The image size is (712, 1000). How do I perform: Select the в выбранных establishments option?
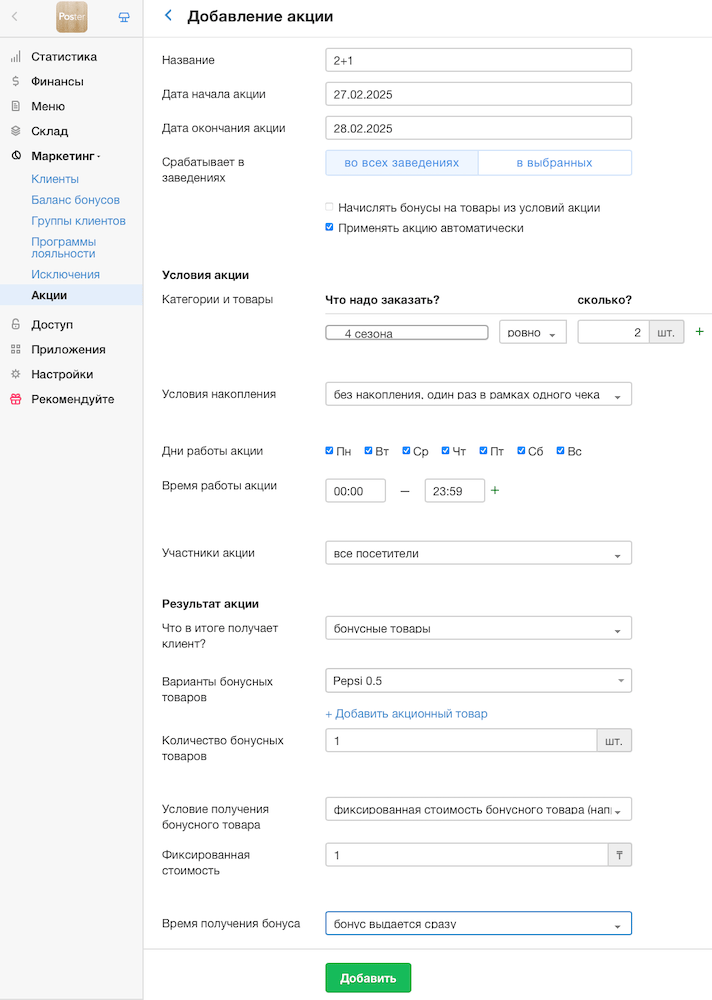point(554,163)
